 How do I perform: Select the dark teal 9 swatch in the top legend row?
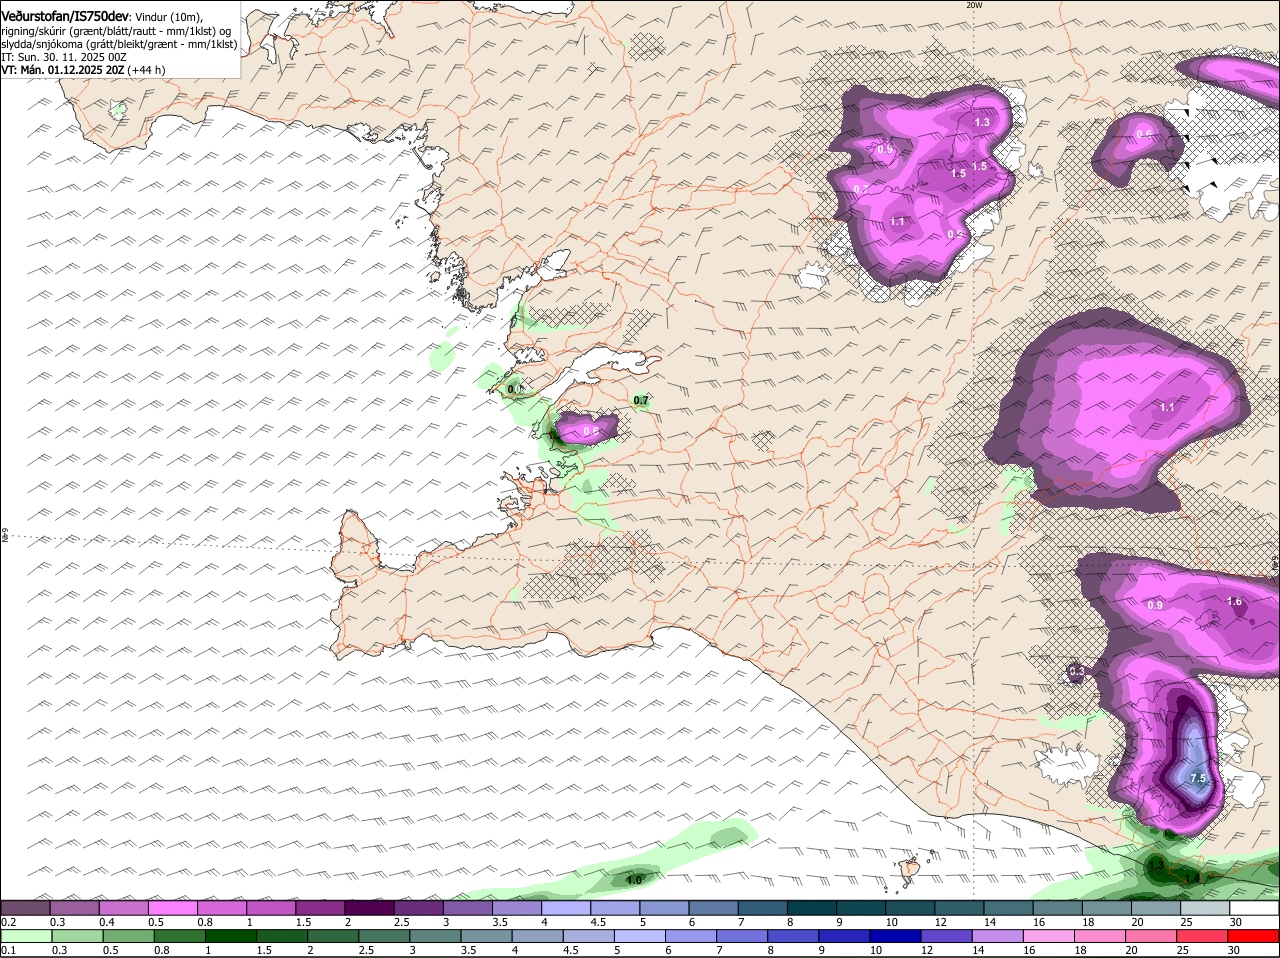[860, 907]
